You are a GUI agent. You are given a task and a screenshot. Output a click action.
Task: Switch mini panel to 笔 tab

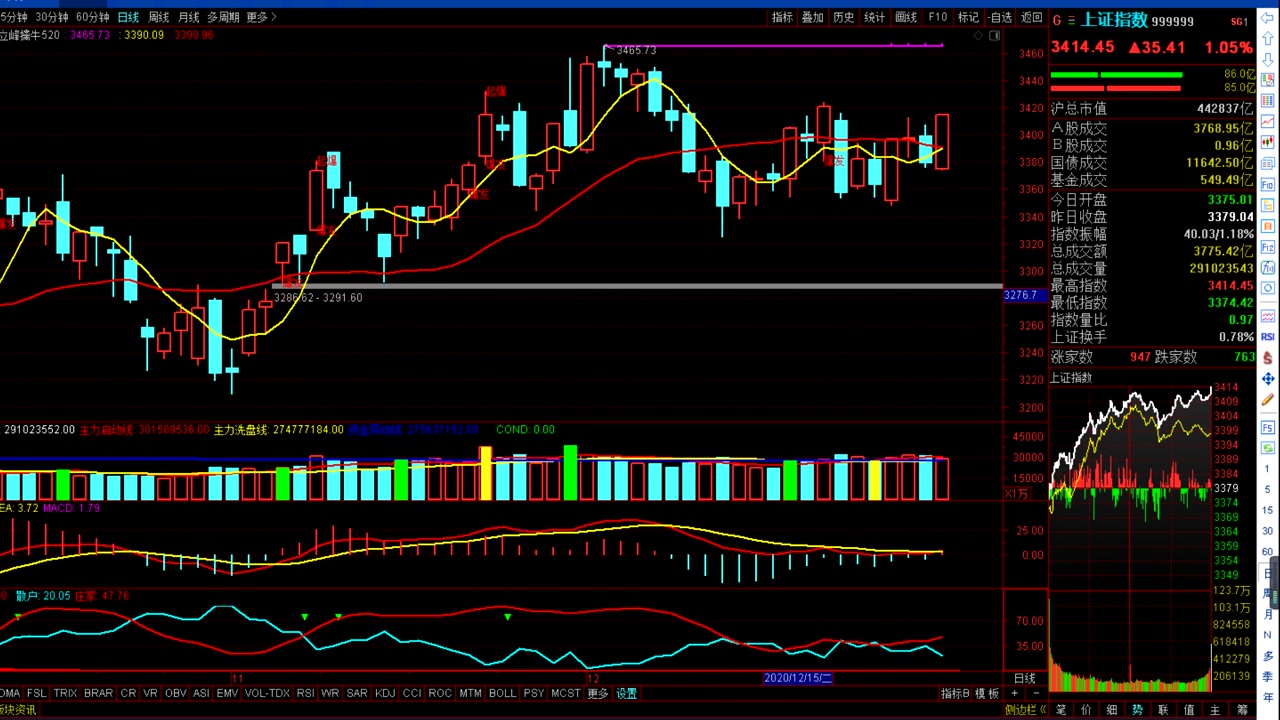[1061, 709]
